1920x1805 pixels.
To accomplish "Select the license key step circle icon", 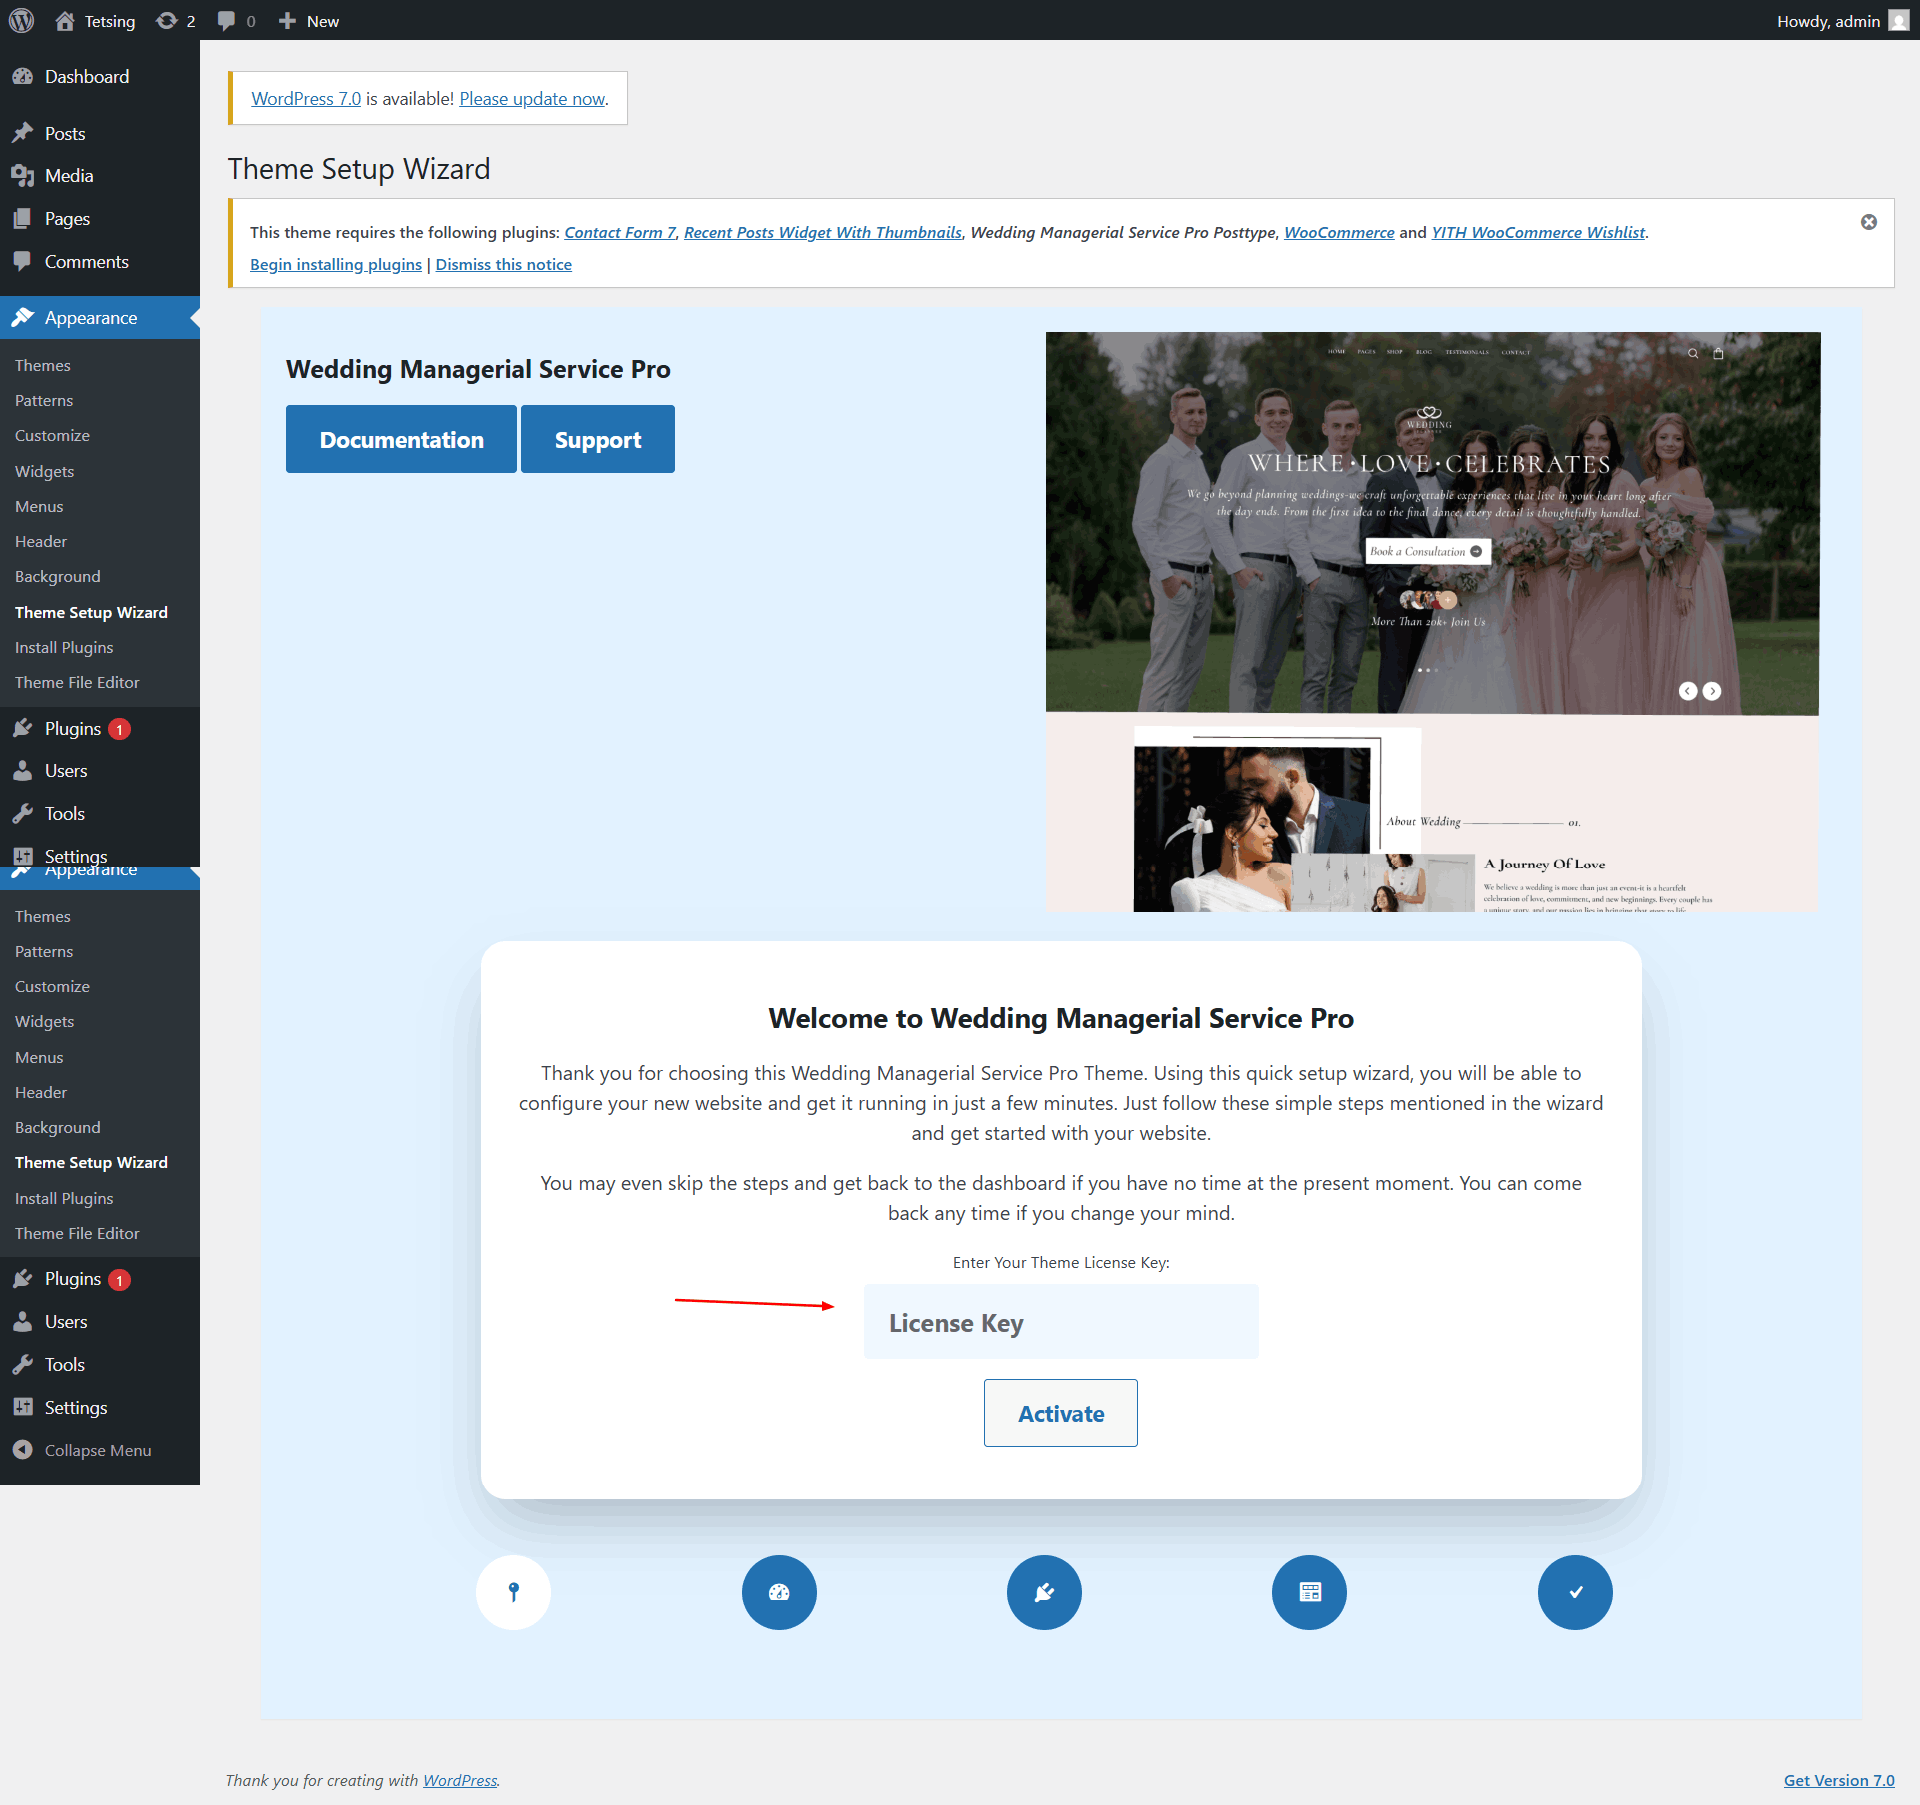I will [x=514, y=1591].
